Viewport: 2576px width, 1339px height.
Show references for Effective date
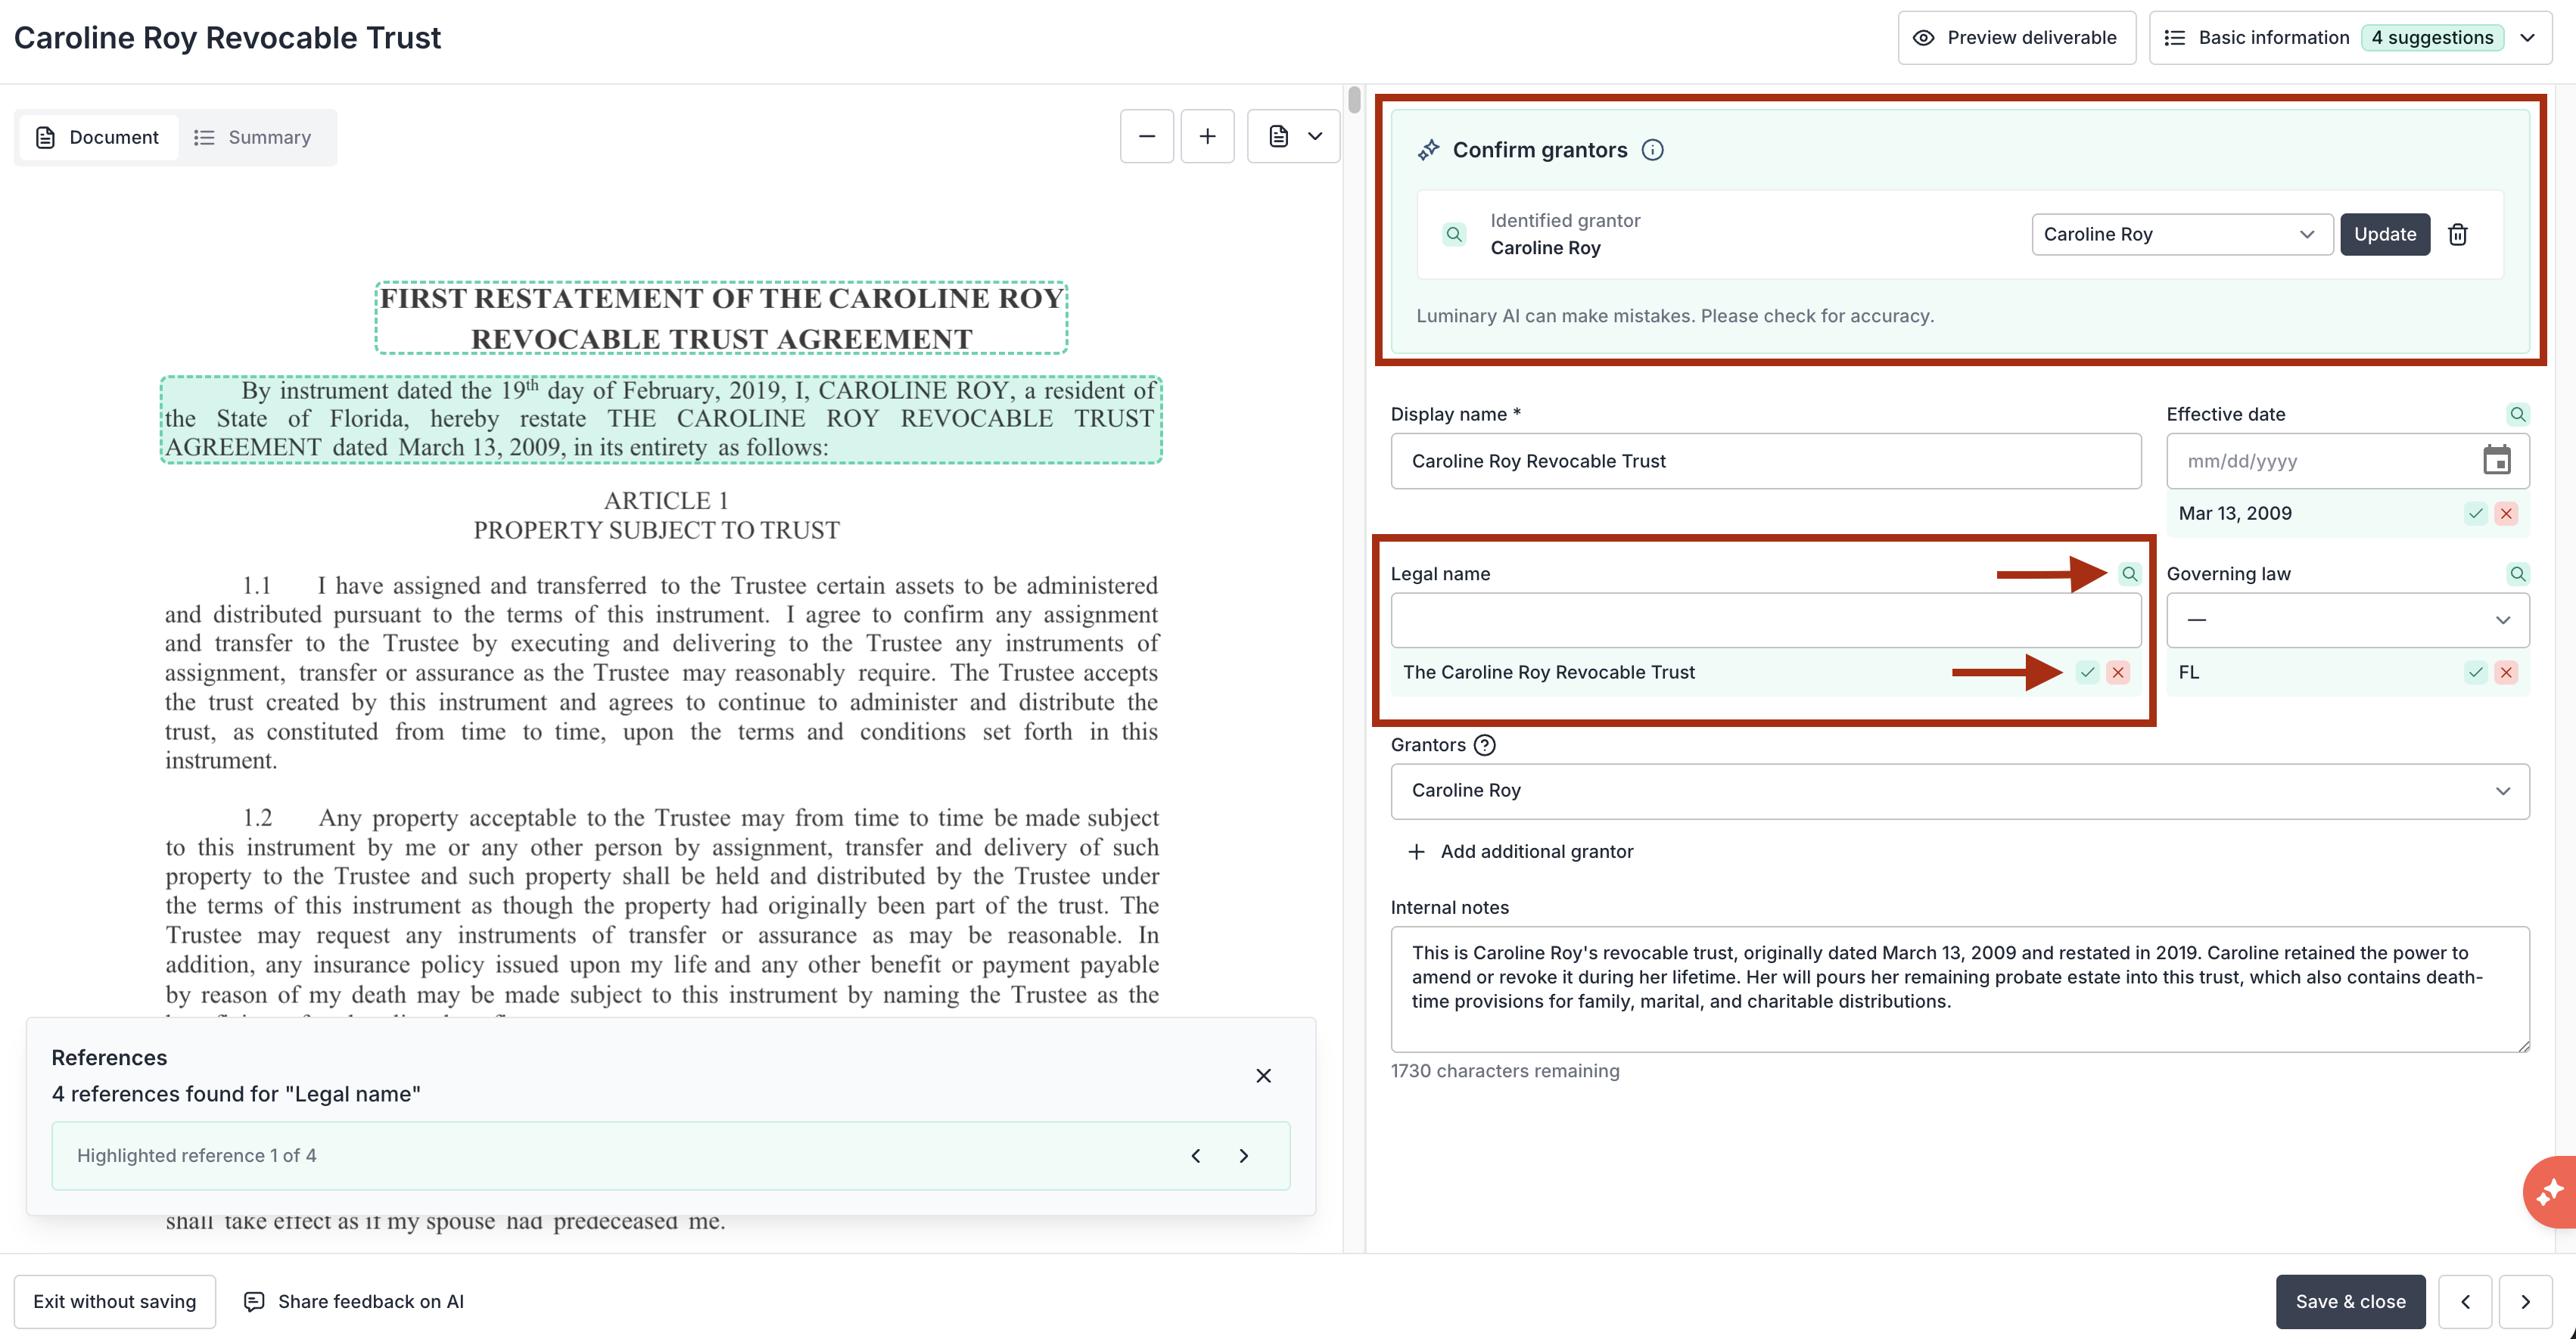pos(2517,414)
